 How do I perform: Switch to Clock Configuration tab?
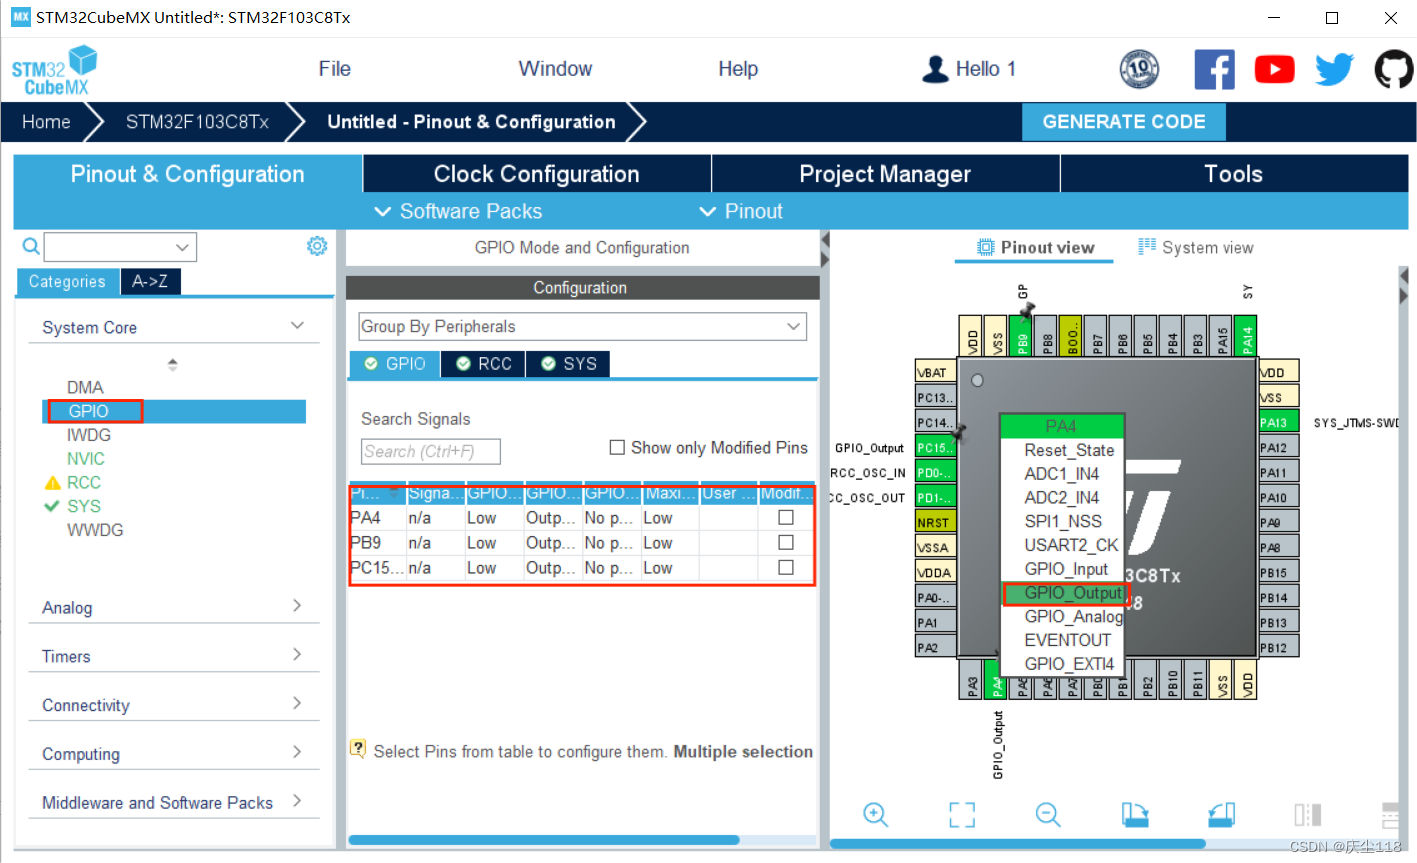tap(536, 174)
